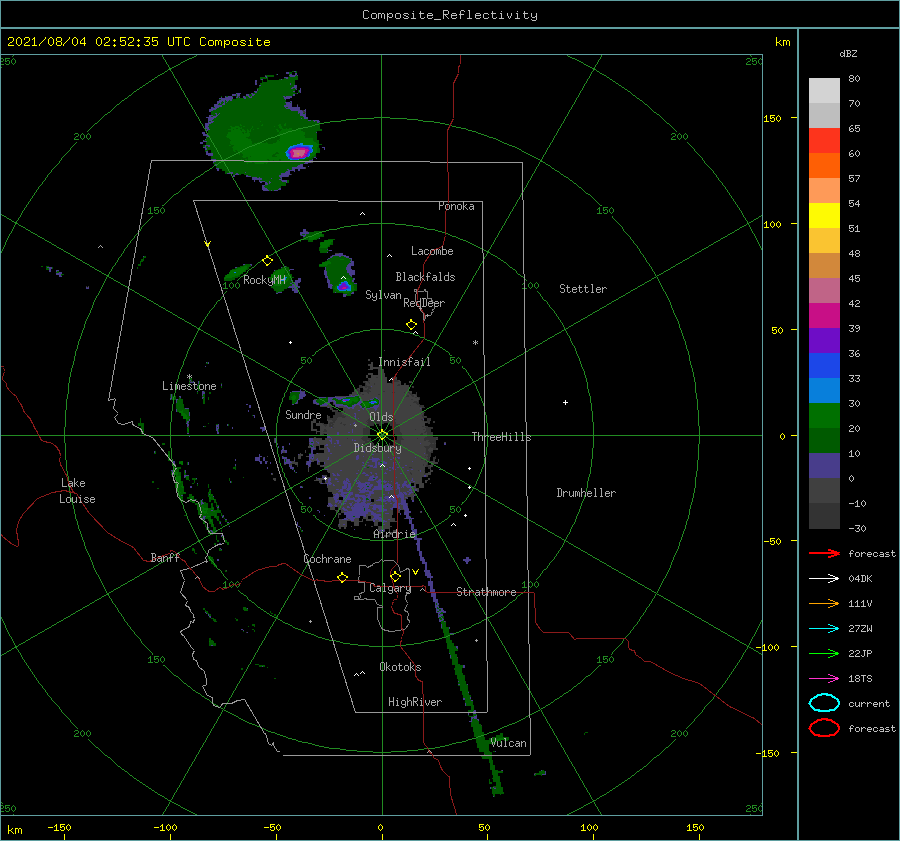Screen dimensions: 900x841
Task: Click the yellow radar-site diamond at map center
Action: tap(382, 435)
